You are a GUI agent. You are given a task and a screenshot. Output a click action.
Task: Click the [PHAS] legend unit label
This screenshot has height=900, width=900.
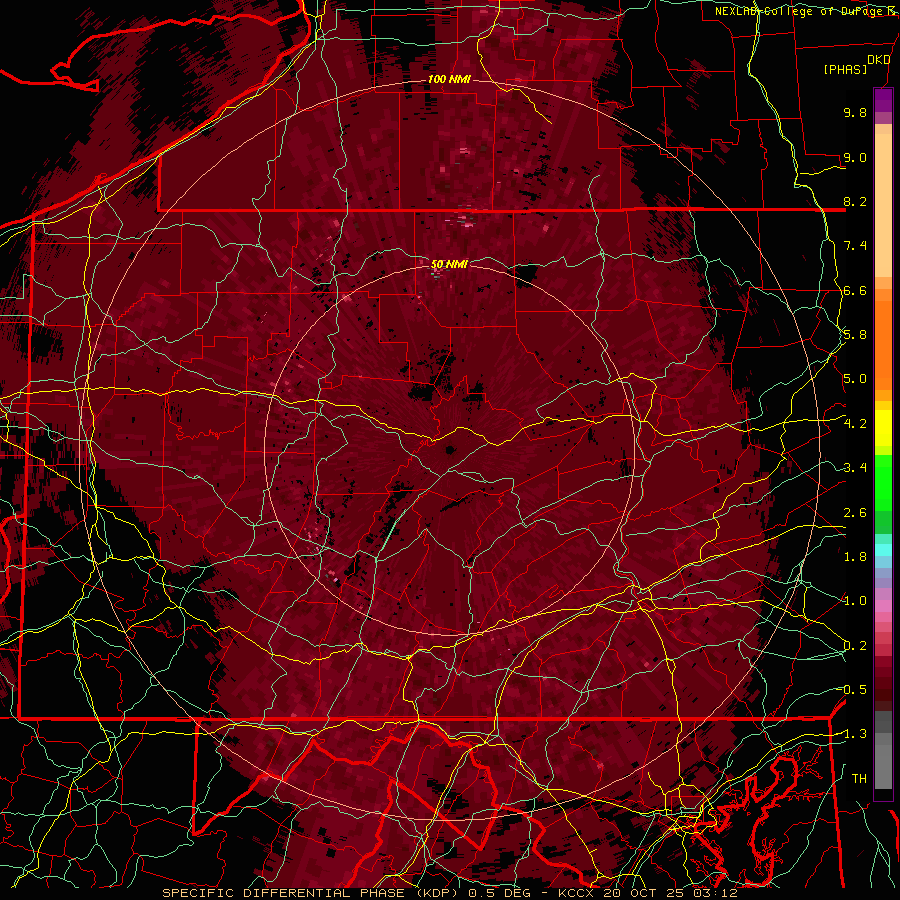[845, 69]
